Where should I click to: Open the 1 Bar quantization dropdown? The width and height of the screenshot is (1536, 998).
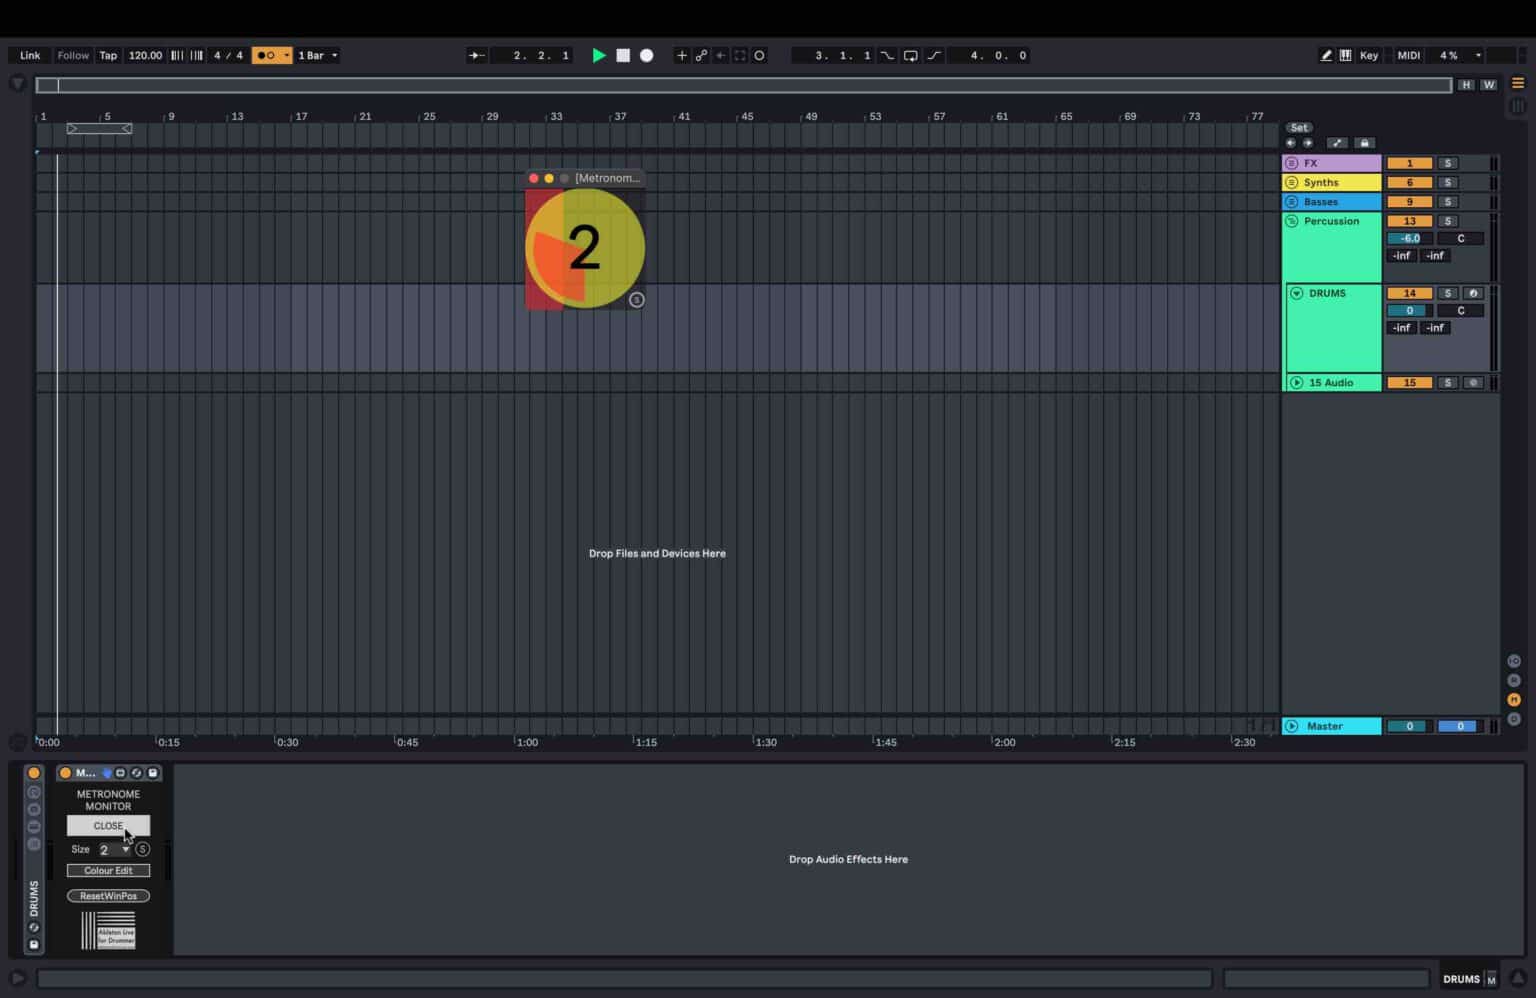317,55
